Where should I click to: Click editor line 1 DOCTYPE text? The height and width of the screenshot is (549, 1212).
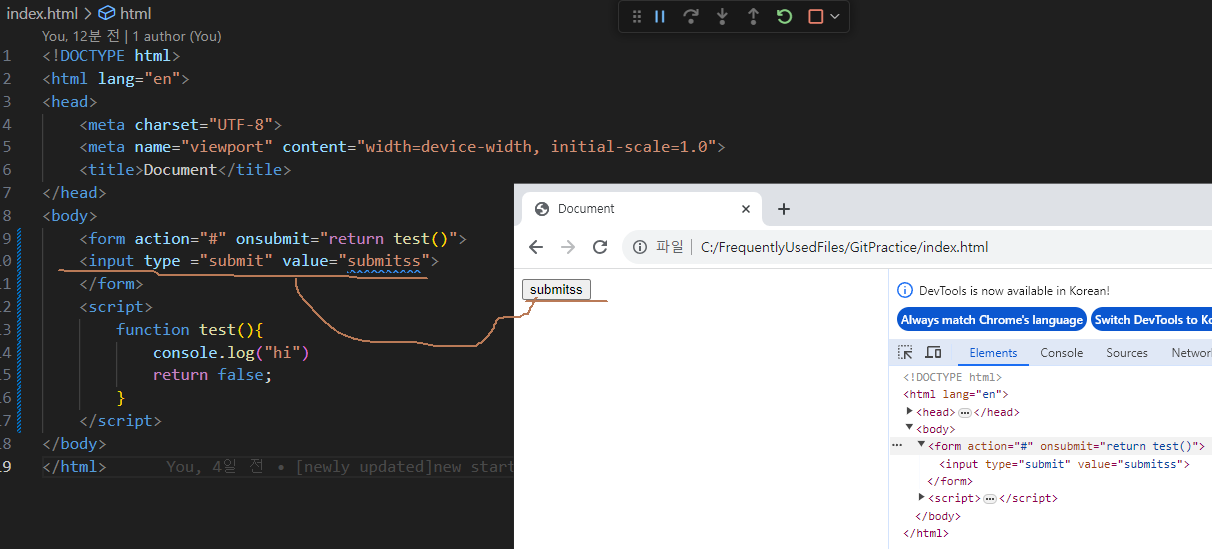click(111, 55)
